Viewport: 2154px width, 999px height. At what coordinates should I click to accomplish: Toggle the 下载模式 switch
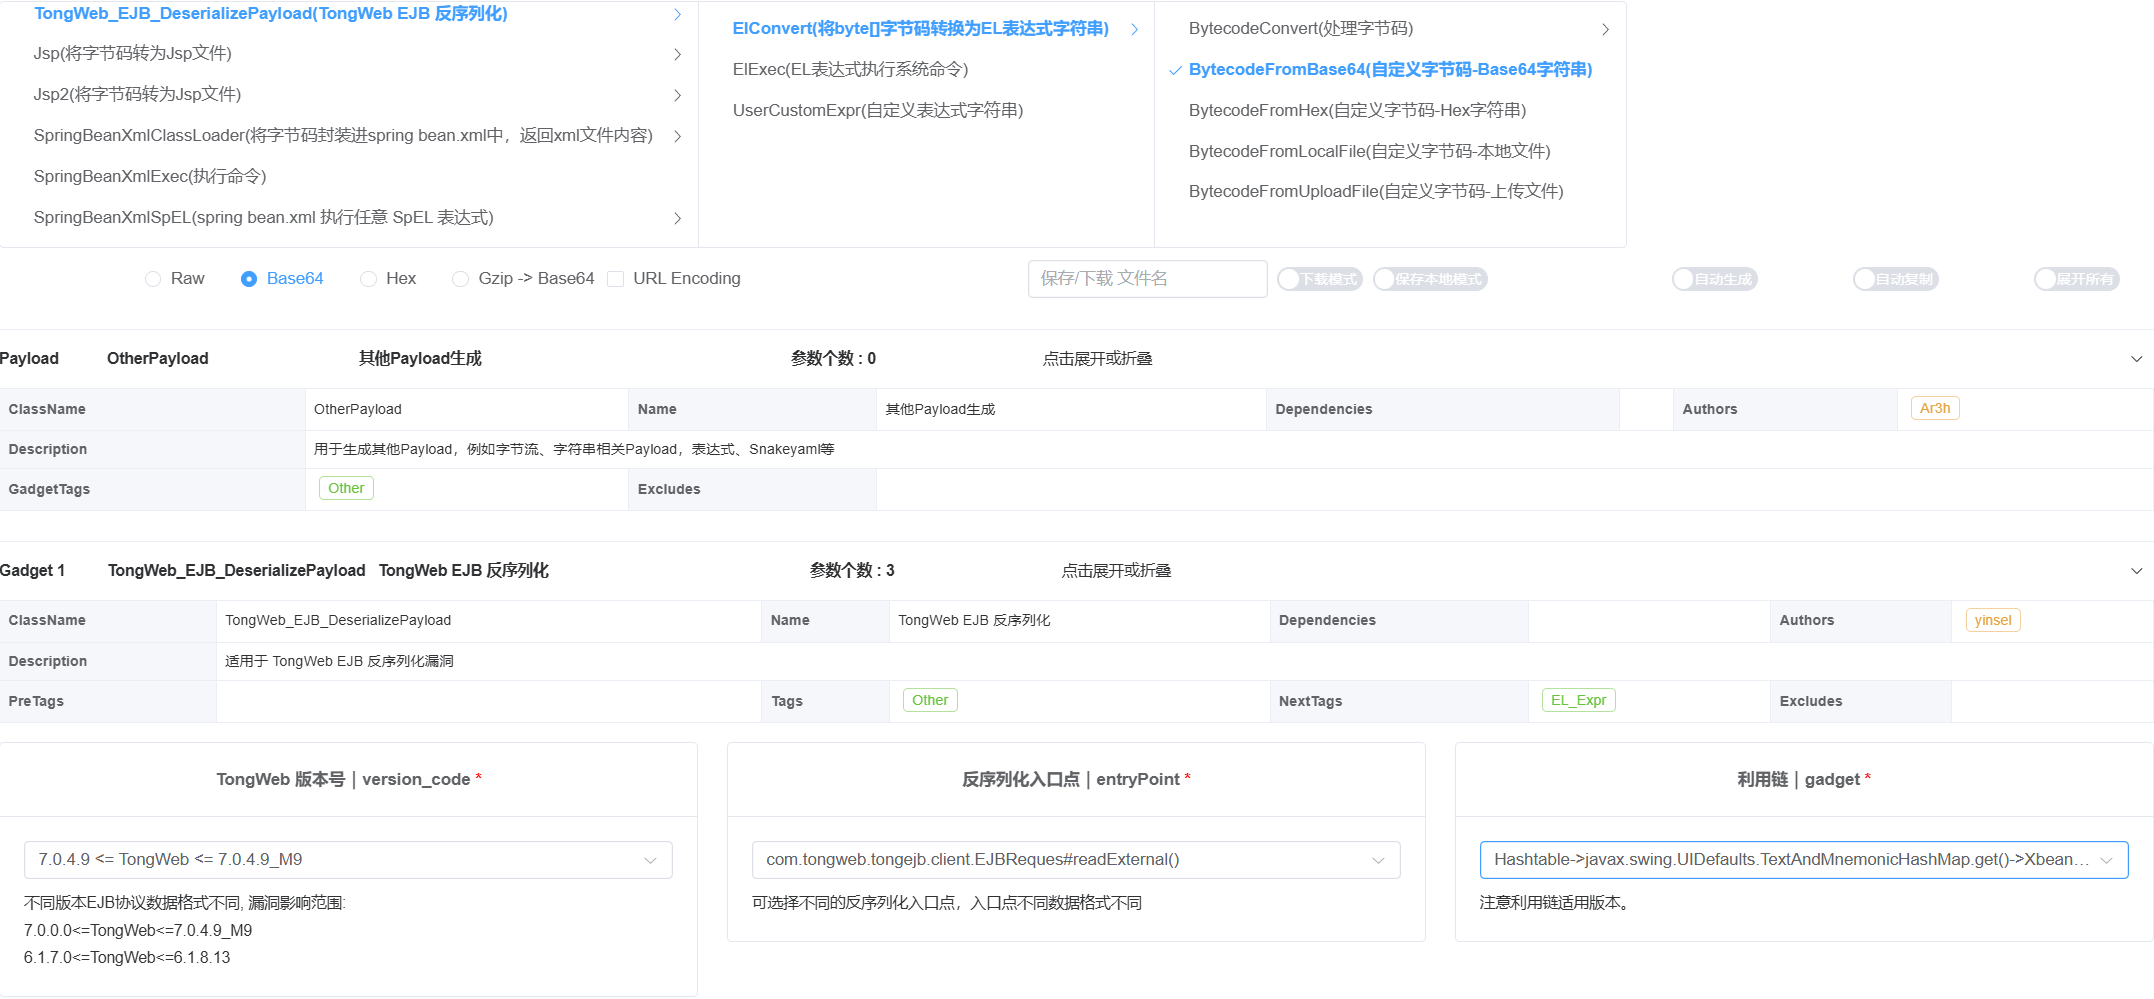tap(1319, 279)
